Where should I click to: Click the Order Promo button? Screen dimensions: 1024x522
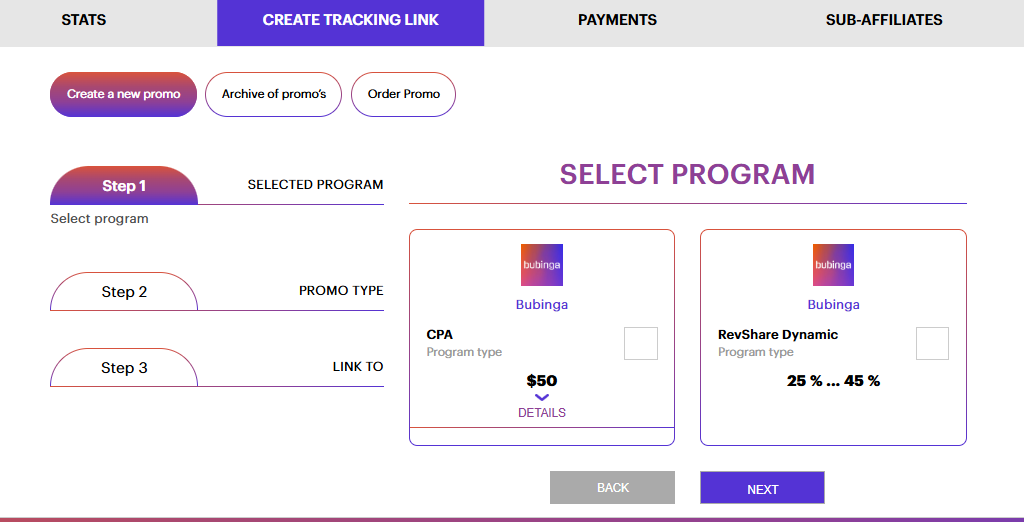click(404, 94)
